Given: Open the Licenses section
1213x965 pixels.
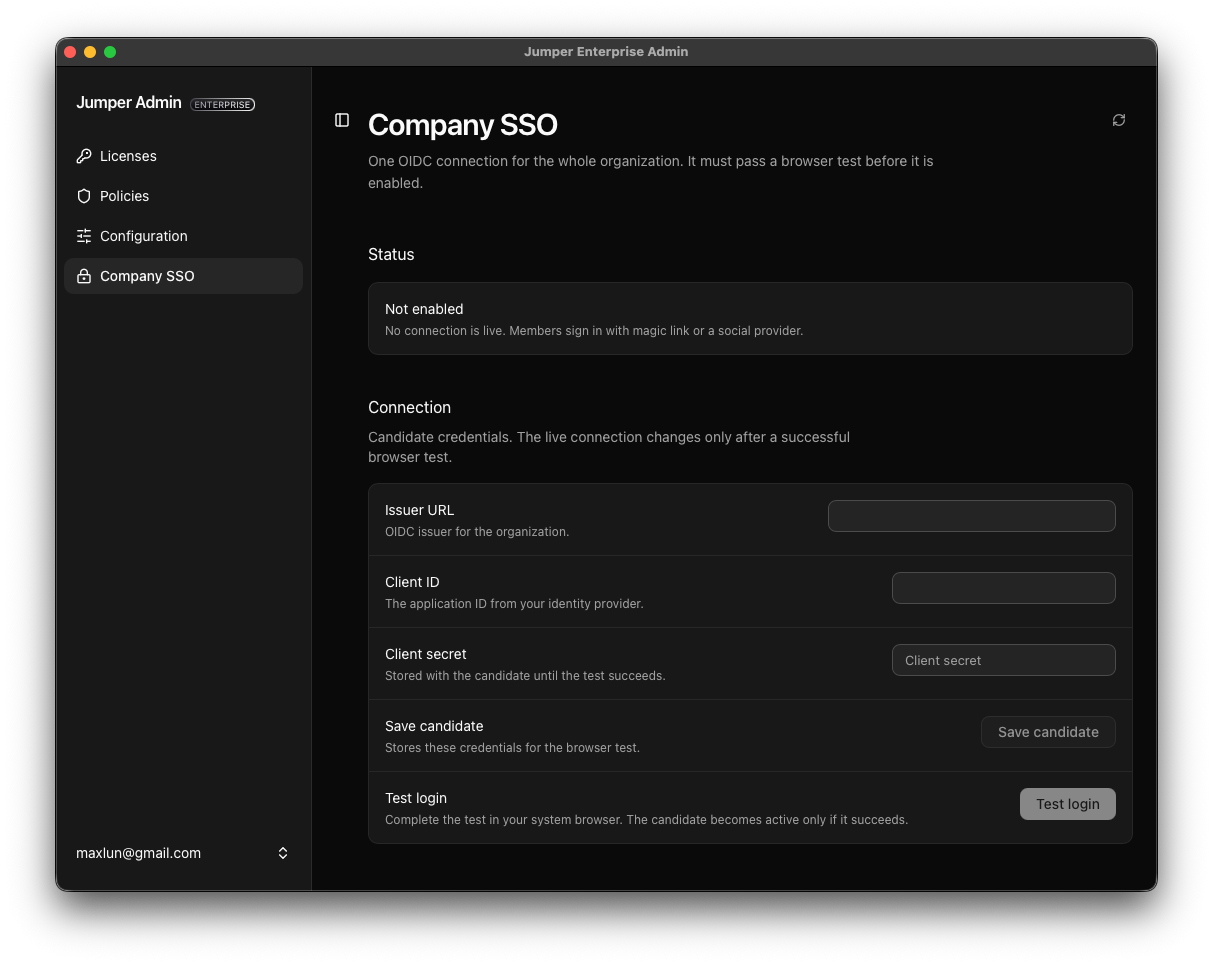Looking at the screenshot, I should [x=183, y=156].
